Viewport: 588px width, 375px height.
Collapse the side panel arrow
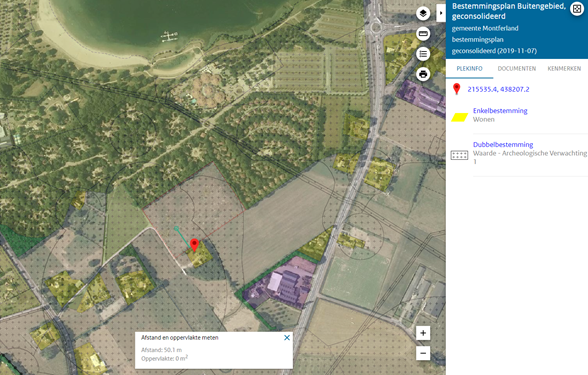pyautogui.click(x=441, y=13)
